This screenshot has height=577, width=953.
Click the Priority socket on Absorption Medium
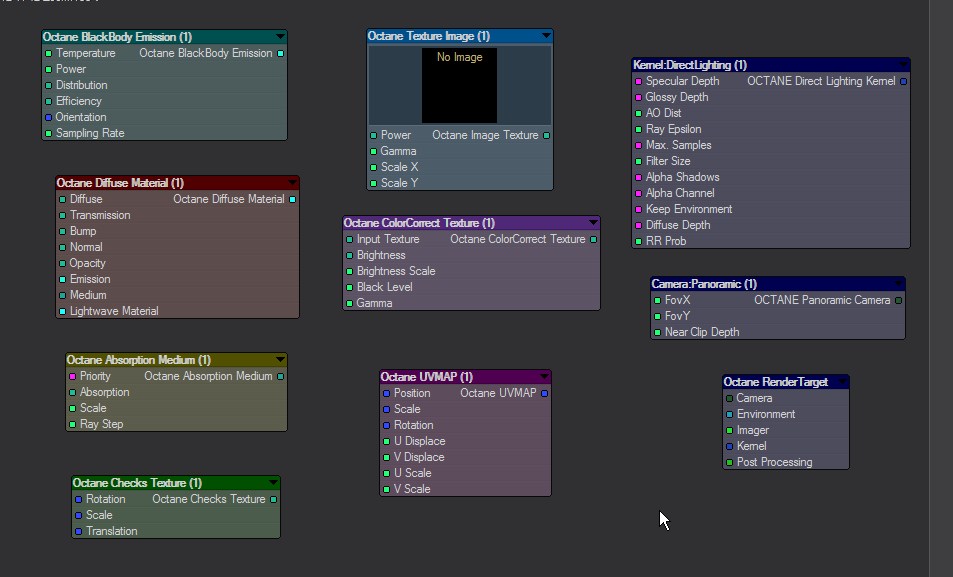point(72,376)
